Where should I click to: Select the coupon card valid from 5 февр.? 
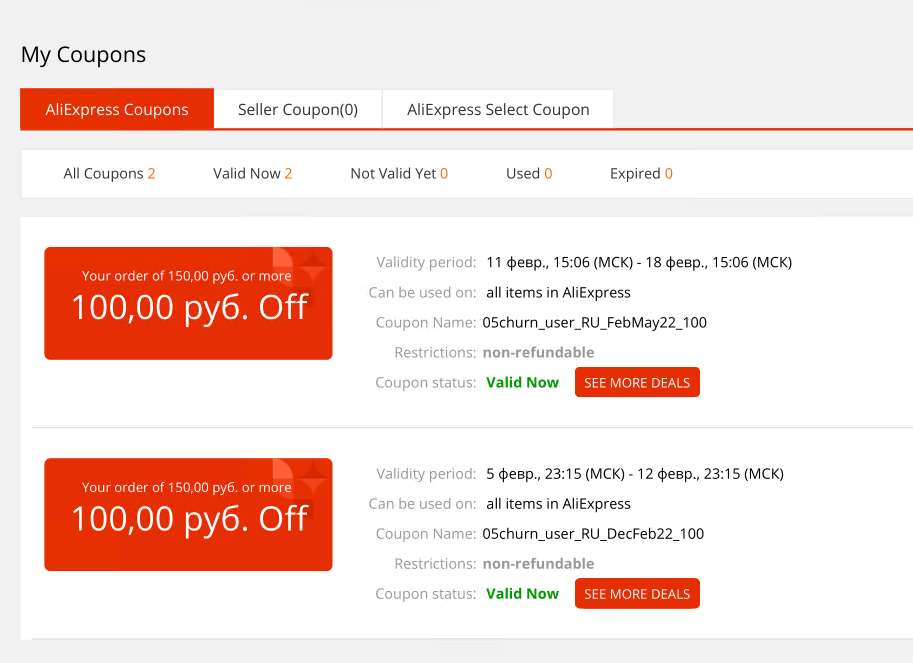coord(188,515)
